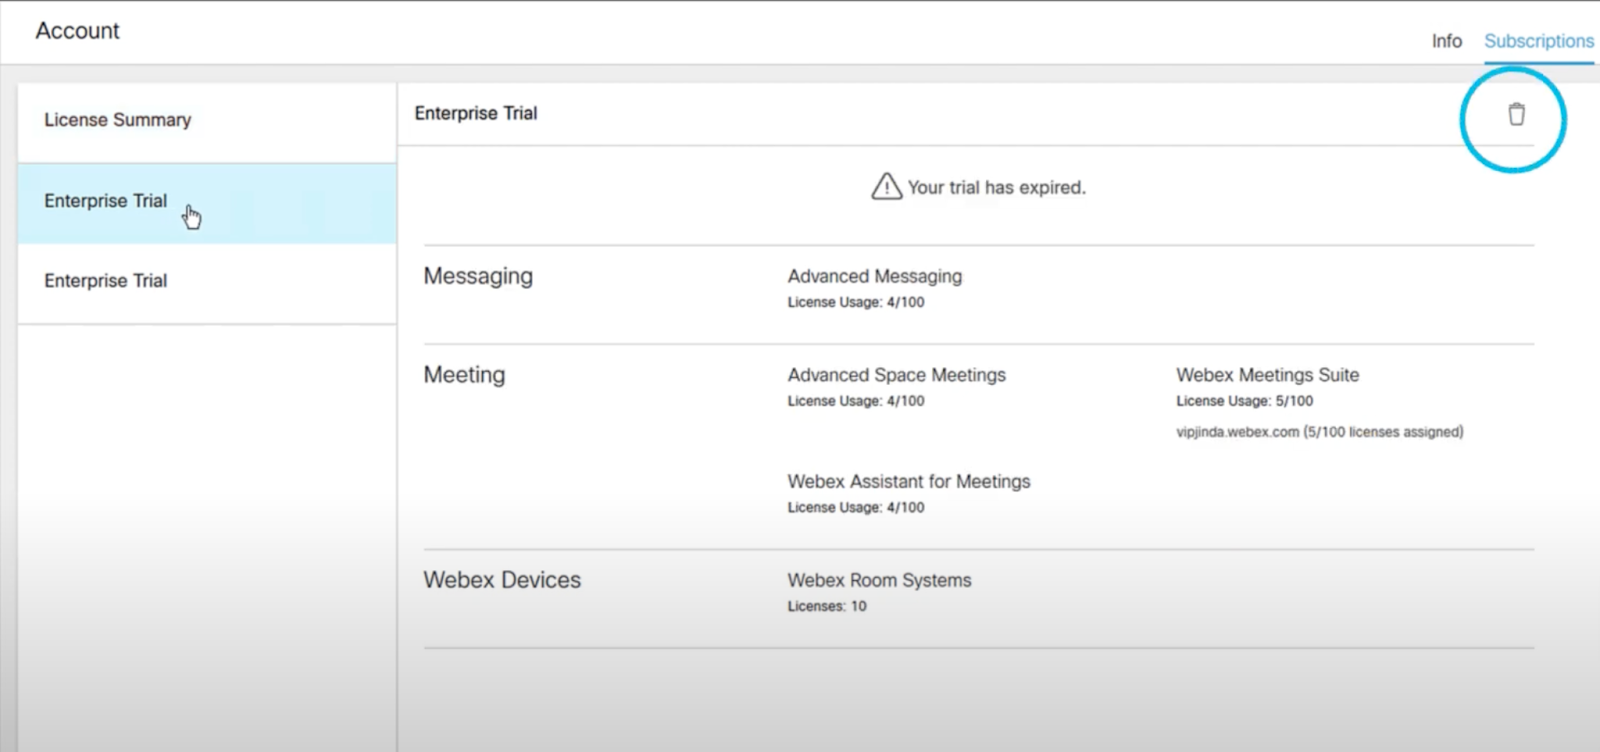Viewport: 1600px width, 752px height.
Task: Select Webex Meetings Suite service name
Action: pos(1267,375)
